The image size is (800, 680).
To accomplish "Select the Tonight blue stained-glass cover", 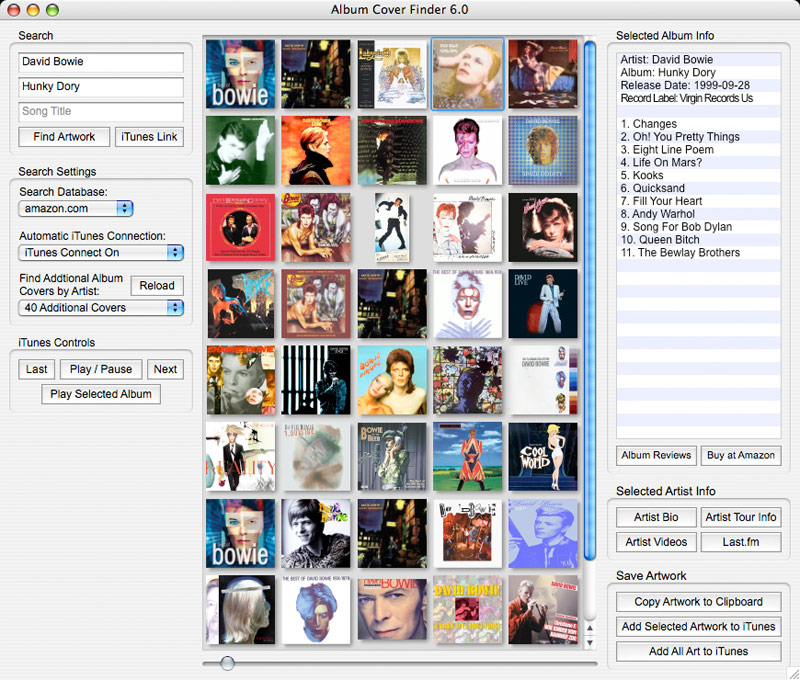I will point(467,380).
